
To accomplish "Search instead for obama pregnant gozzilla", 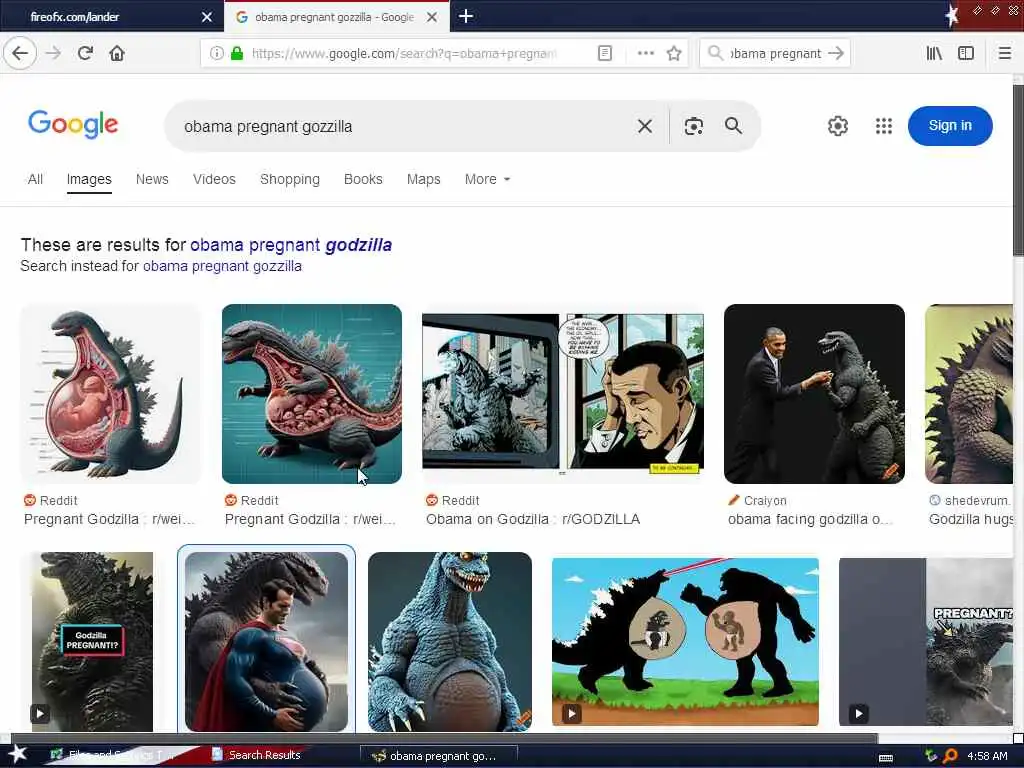I will pyautogui.click(x=222, y=266).
